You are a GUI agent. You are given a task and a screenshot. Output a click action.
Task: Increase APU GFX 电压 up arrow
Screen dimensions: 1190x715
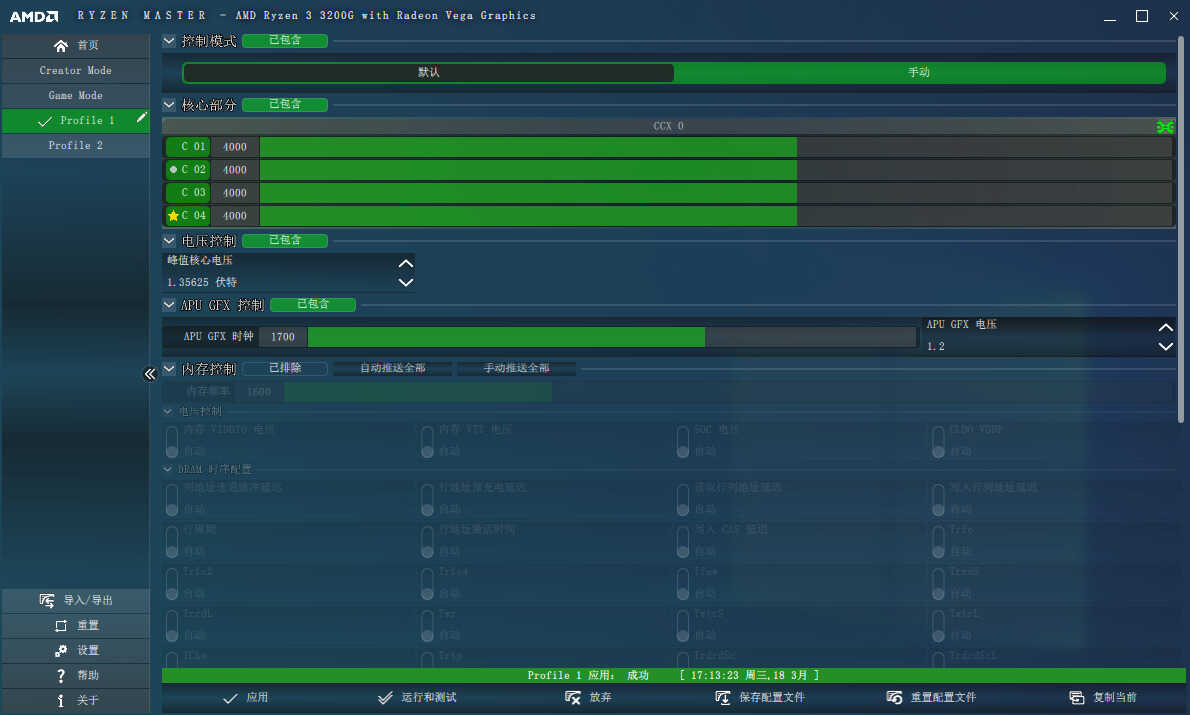(x=1166, y=328)
